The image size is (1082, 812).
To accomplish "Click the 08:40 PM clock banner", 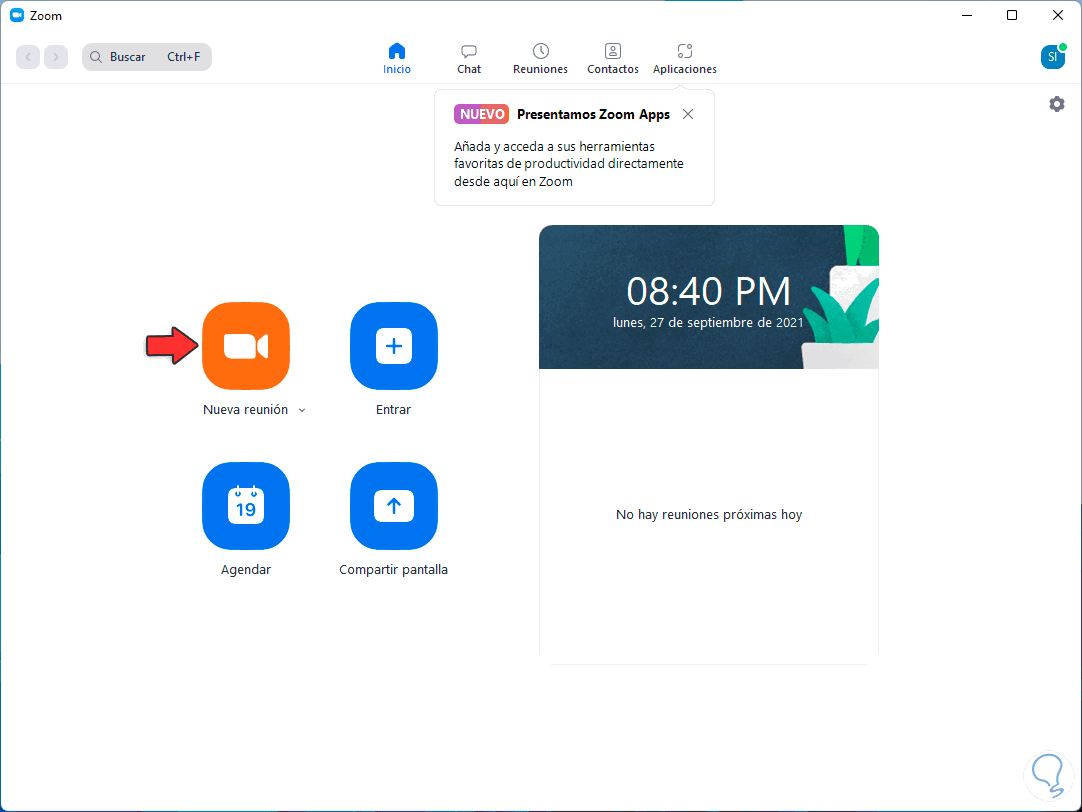I will tap(709, 297).
